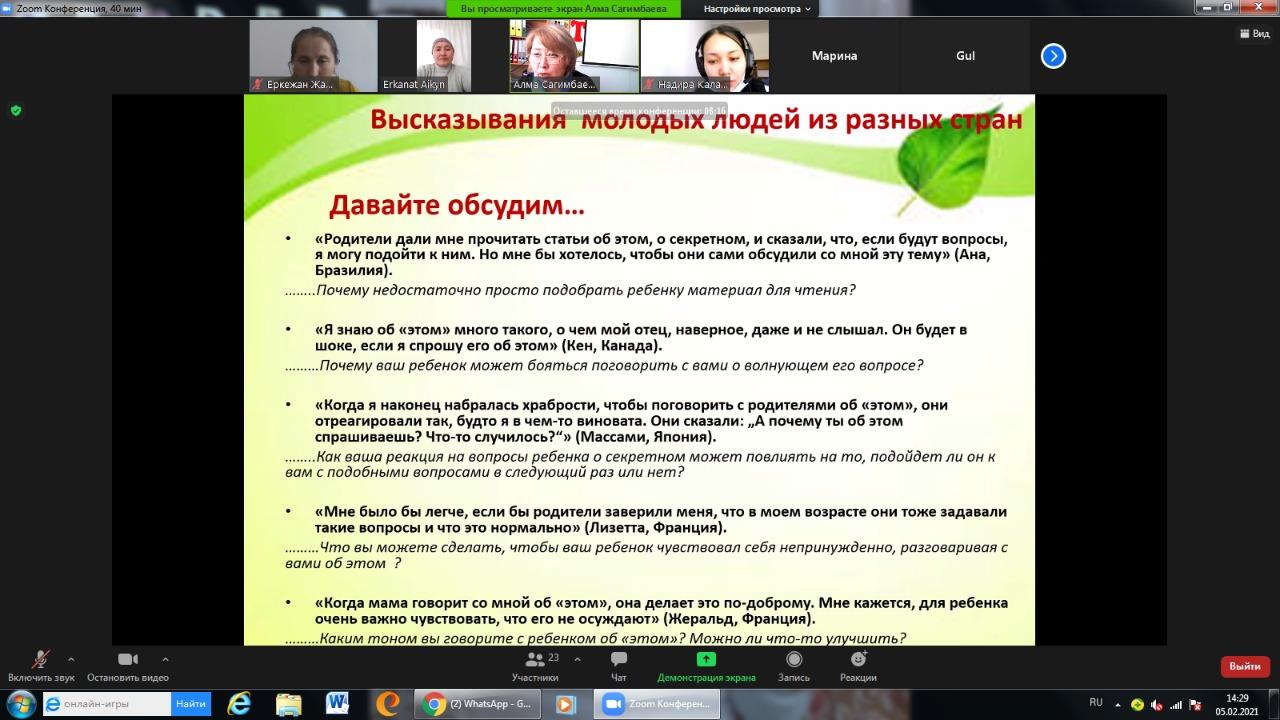Leave meeting with Выйти button

(1245, 666)
